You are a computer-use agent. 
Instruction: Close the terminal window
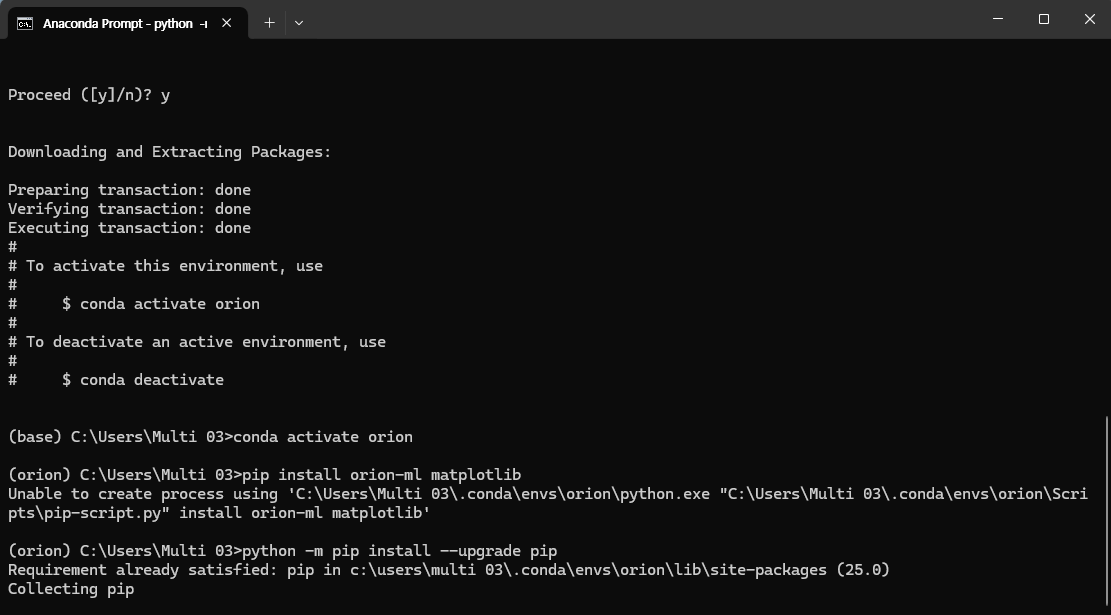pyautogui.click(x=1090, y=19)
